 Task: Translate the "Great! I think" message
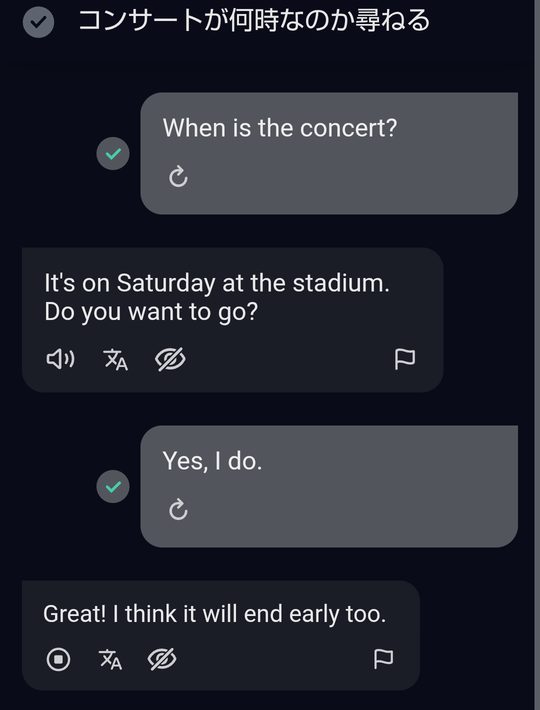tap(110, 659)
